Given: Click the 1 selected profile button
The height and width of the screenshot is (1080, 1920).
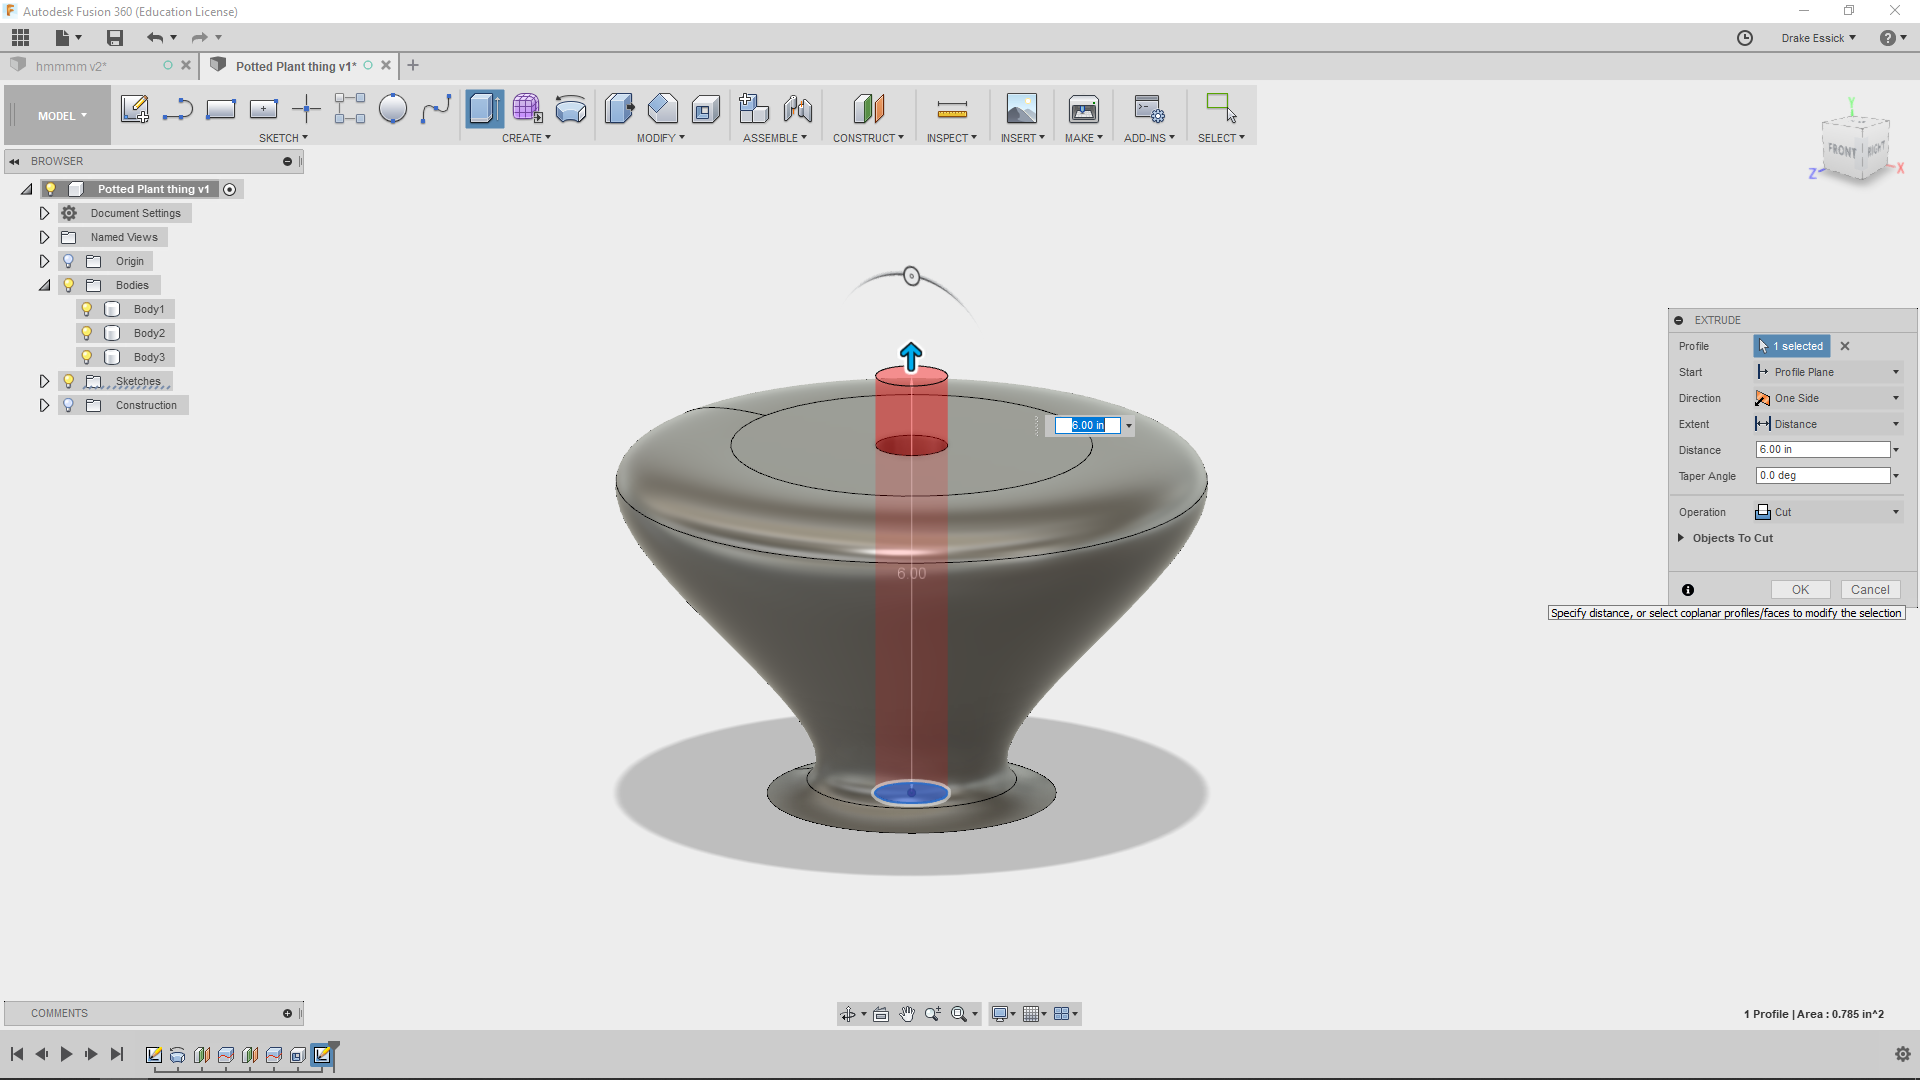Looking at the screenshot, I should (x=1792, y=346).
